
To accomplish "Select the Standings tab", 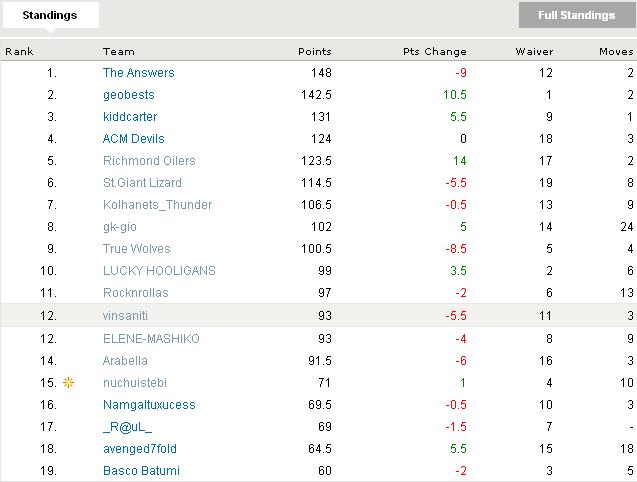I will click(x=50, y=15).
